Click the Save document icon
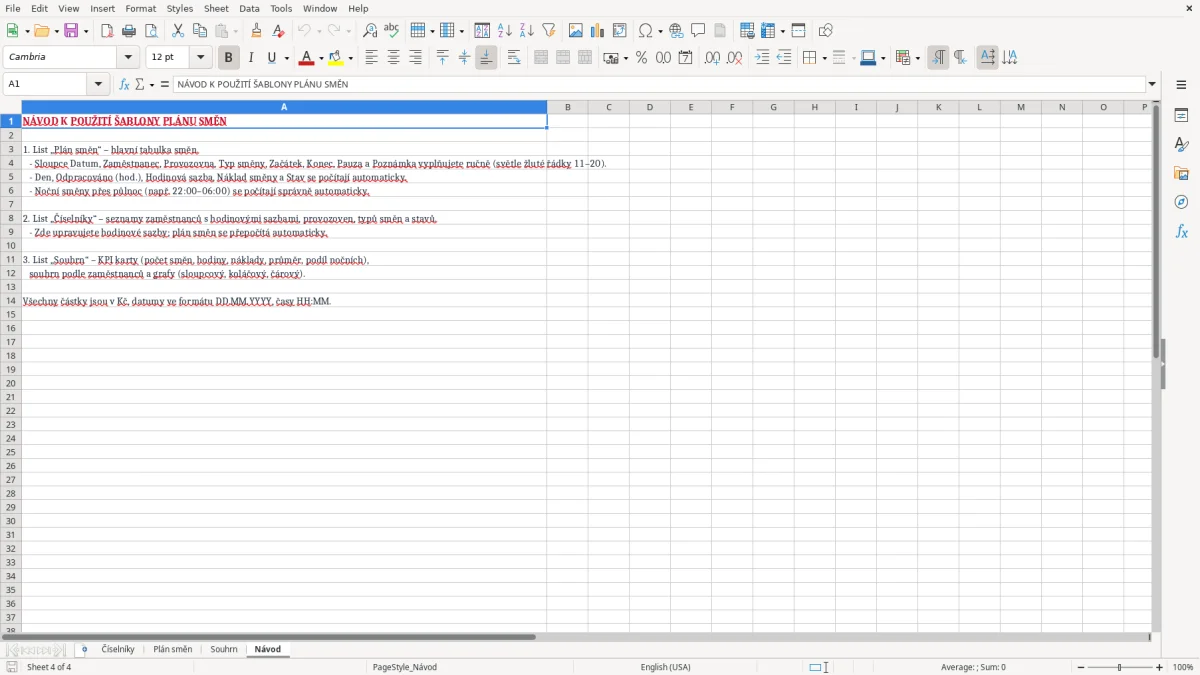This screenshot has width=1200, height=675. pyautogui.click(x=71, y=31)
